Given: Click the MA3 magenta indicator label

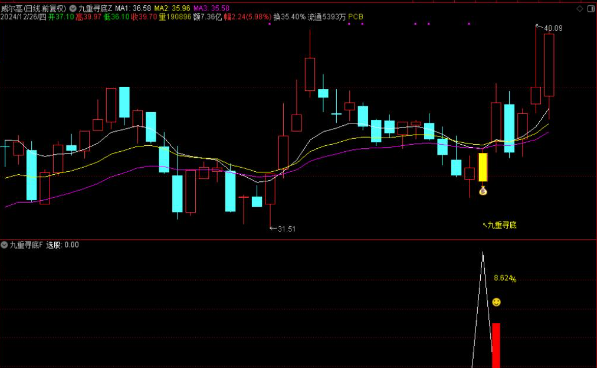Looking at the screenshot, I should click(x=212, y=8).
